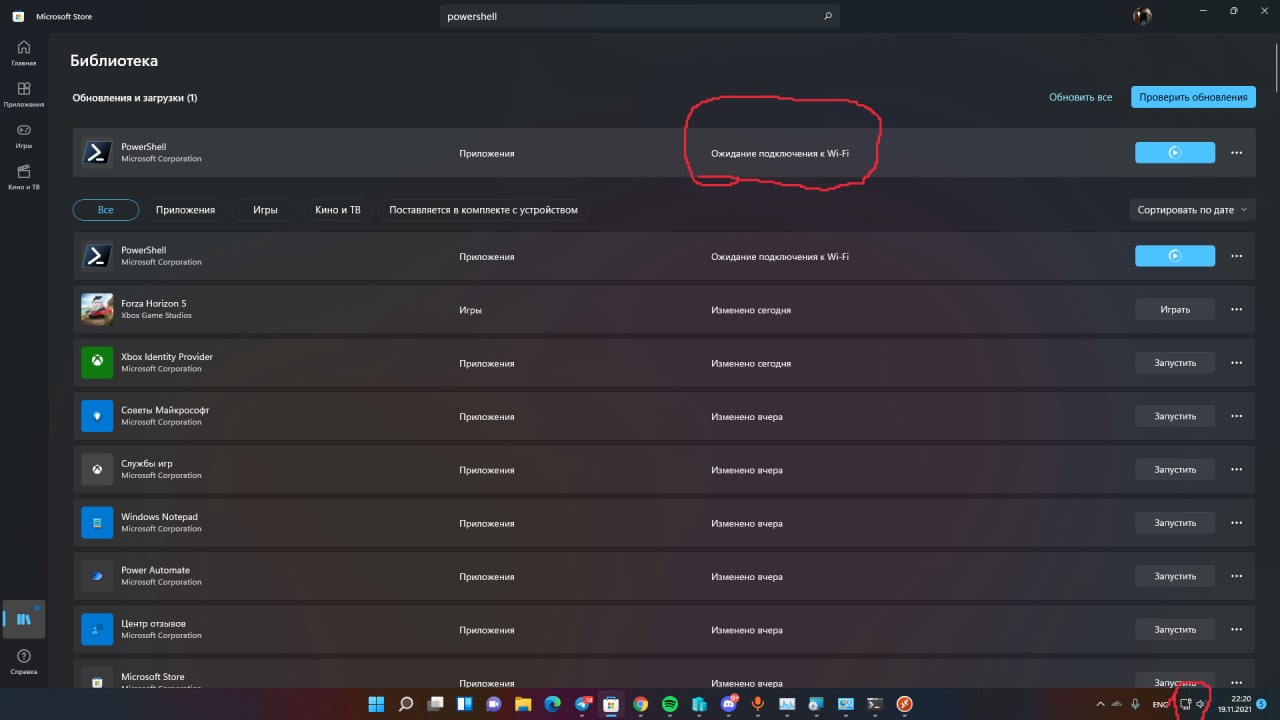Open more options for Power Automate
The width and height of the screenshot is (1280, 720).
click(x=1237, y=576)
